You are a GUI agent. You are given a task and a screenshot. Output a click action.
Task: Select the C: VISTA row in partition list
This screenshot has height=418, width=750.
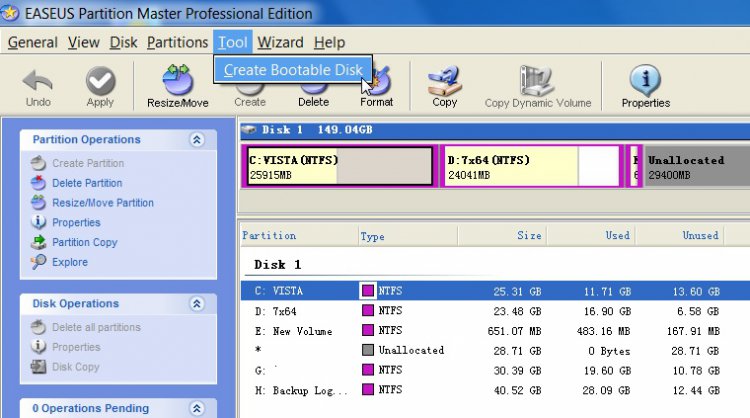(495, 291)
